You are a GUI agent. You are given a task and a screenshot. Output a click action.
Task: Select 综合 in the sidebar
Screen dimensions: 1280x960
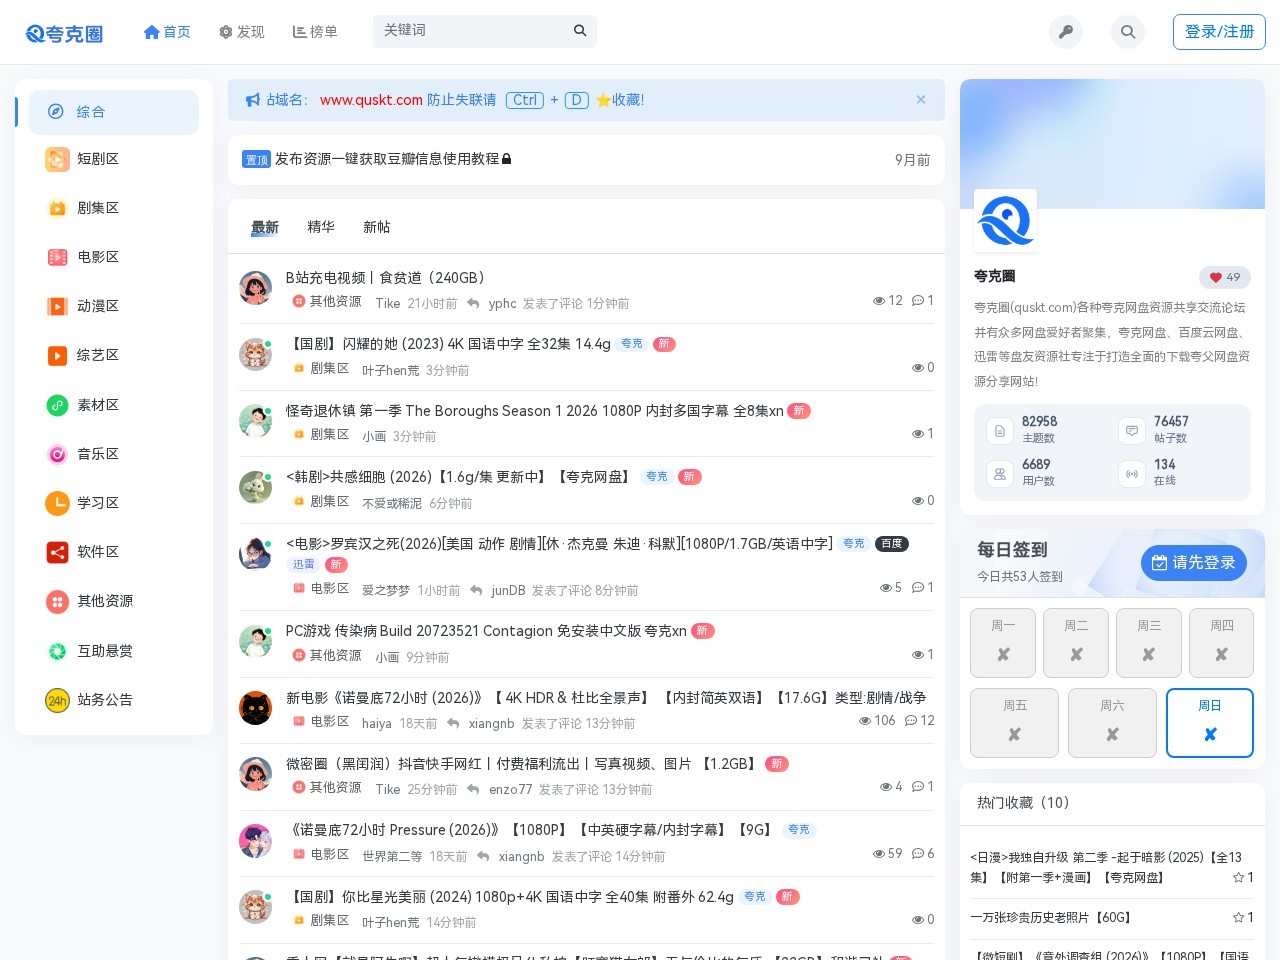click(114, 112)
